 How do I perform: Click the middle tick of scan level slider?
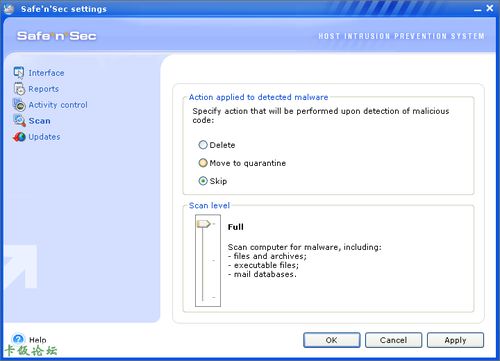(214, 260)
